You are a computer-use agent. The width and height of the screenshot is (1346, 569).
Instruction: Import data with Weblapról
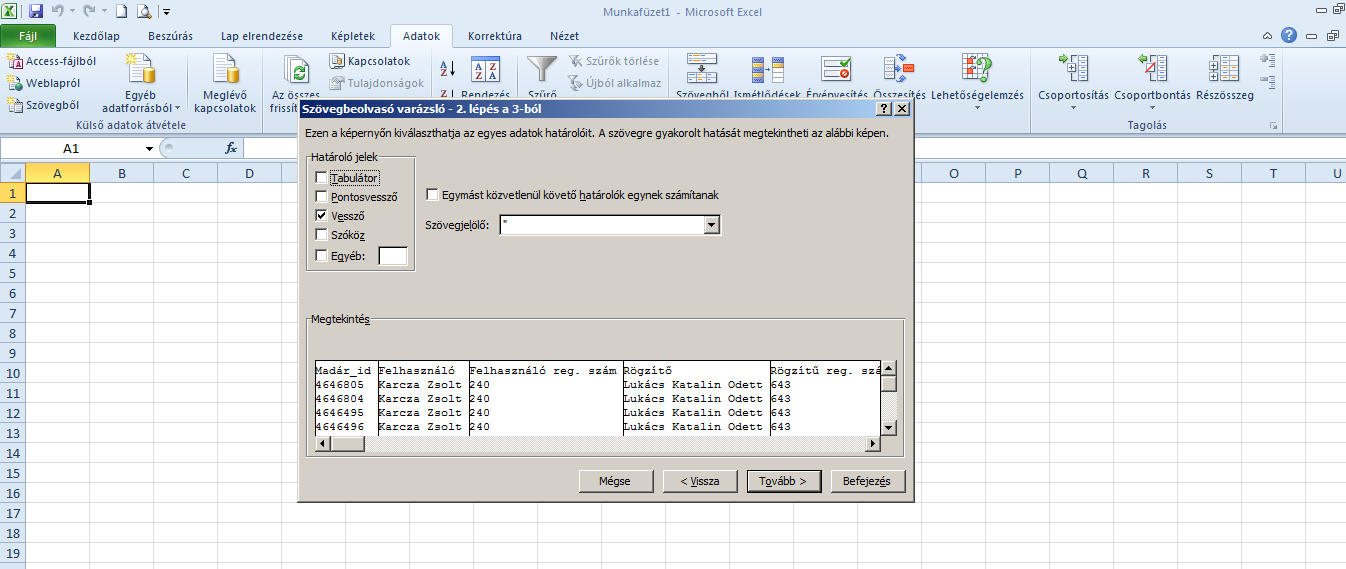point(44,83)
